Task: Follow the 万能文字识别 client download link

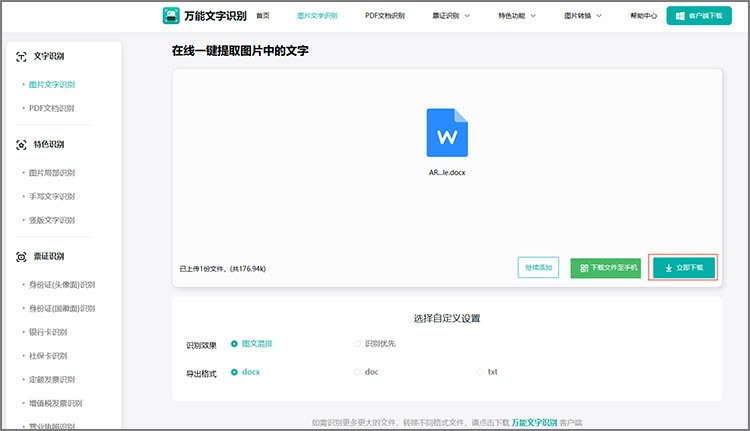Action: 542,423
